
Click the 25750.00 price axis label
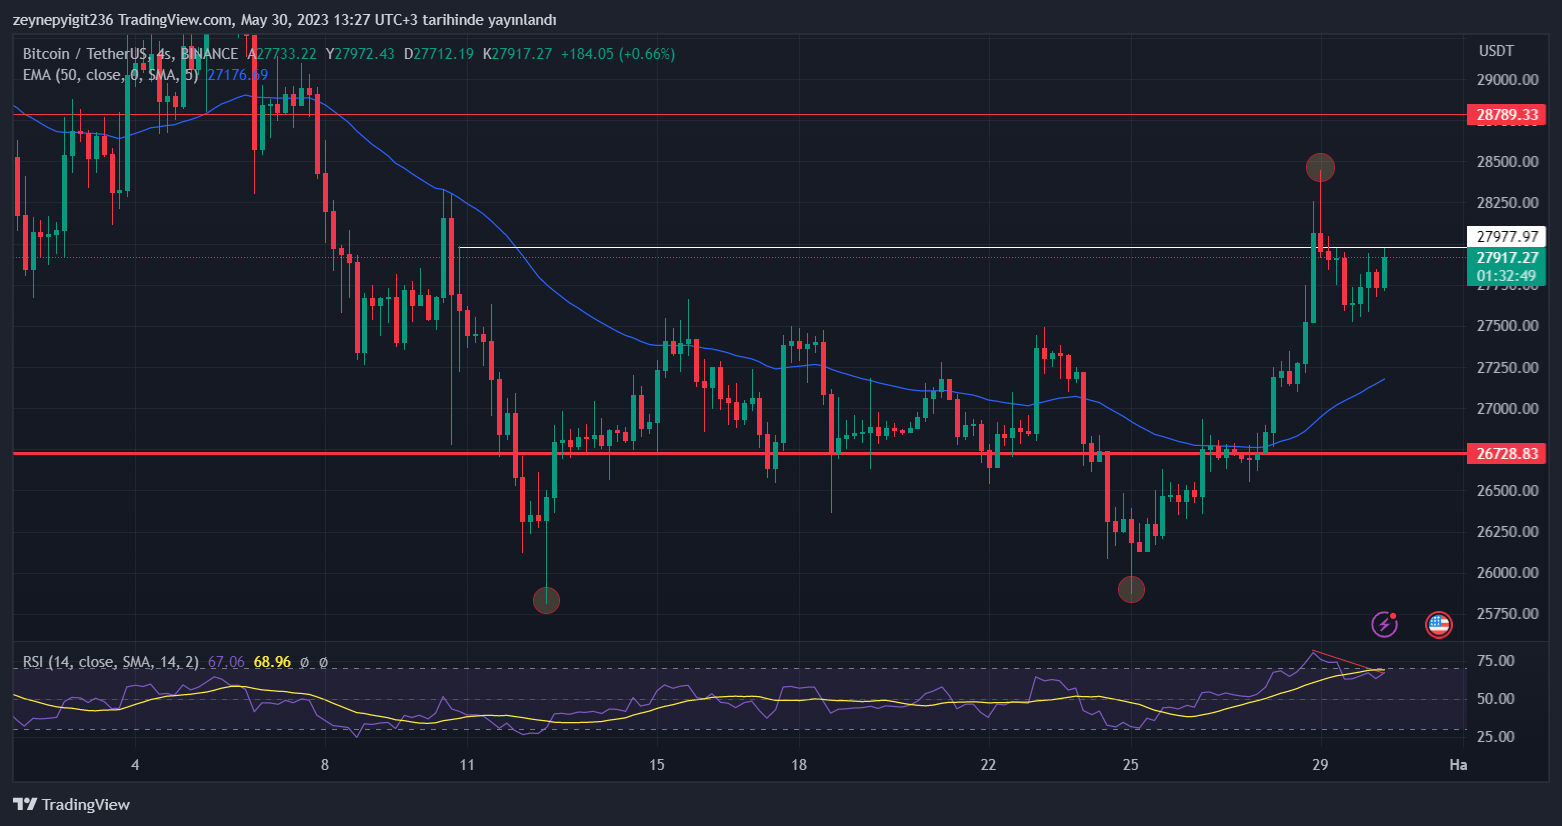(1507, 614)
